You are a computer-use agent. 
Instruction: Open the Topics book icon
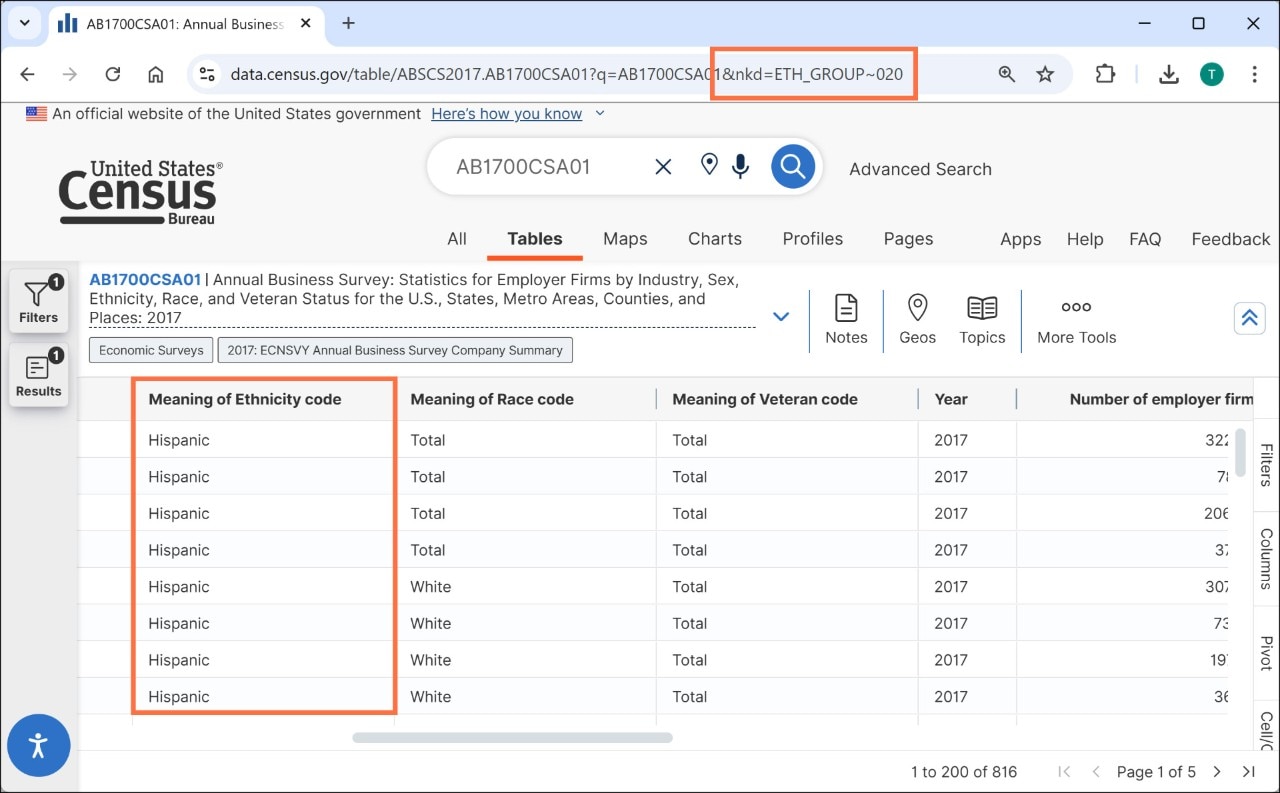(x=982, y=320)
